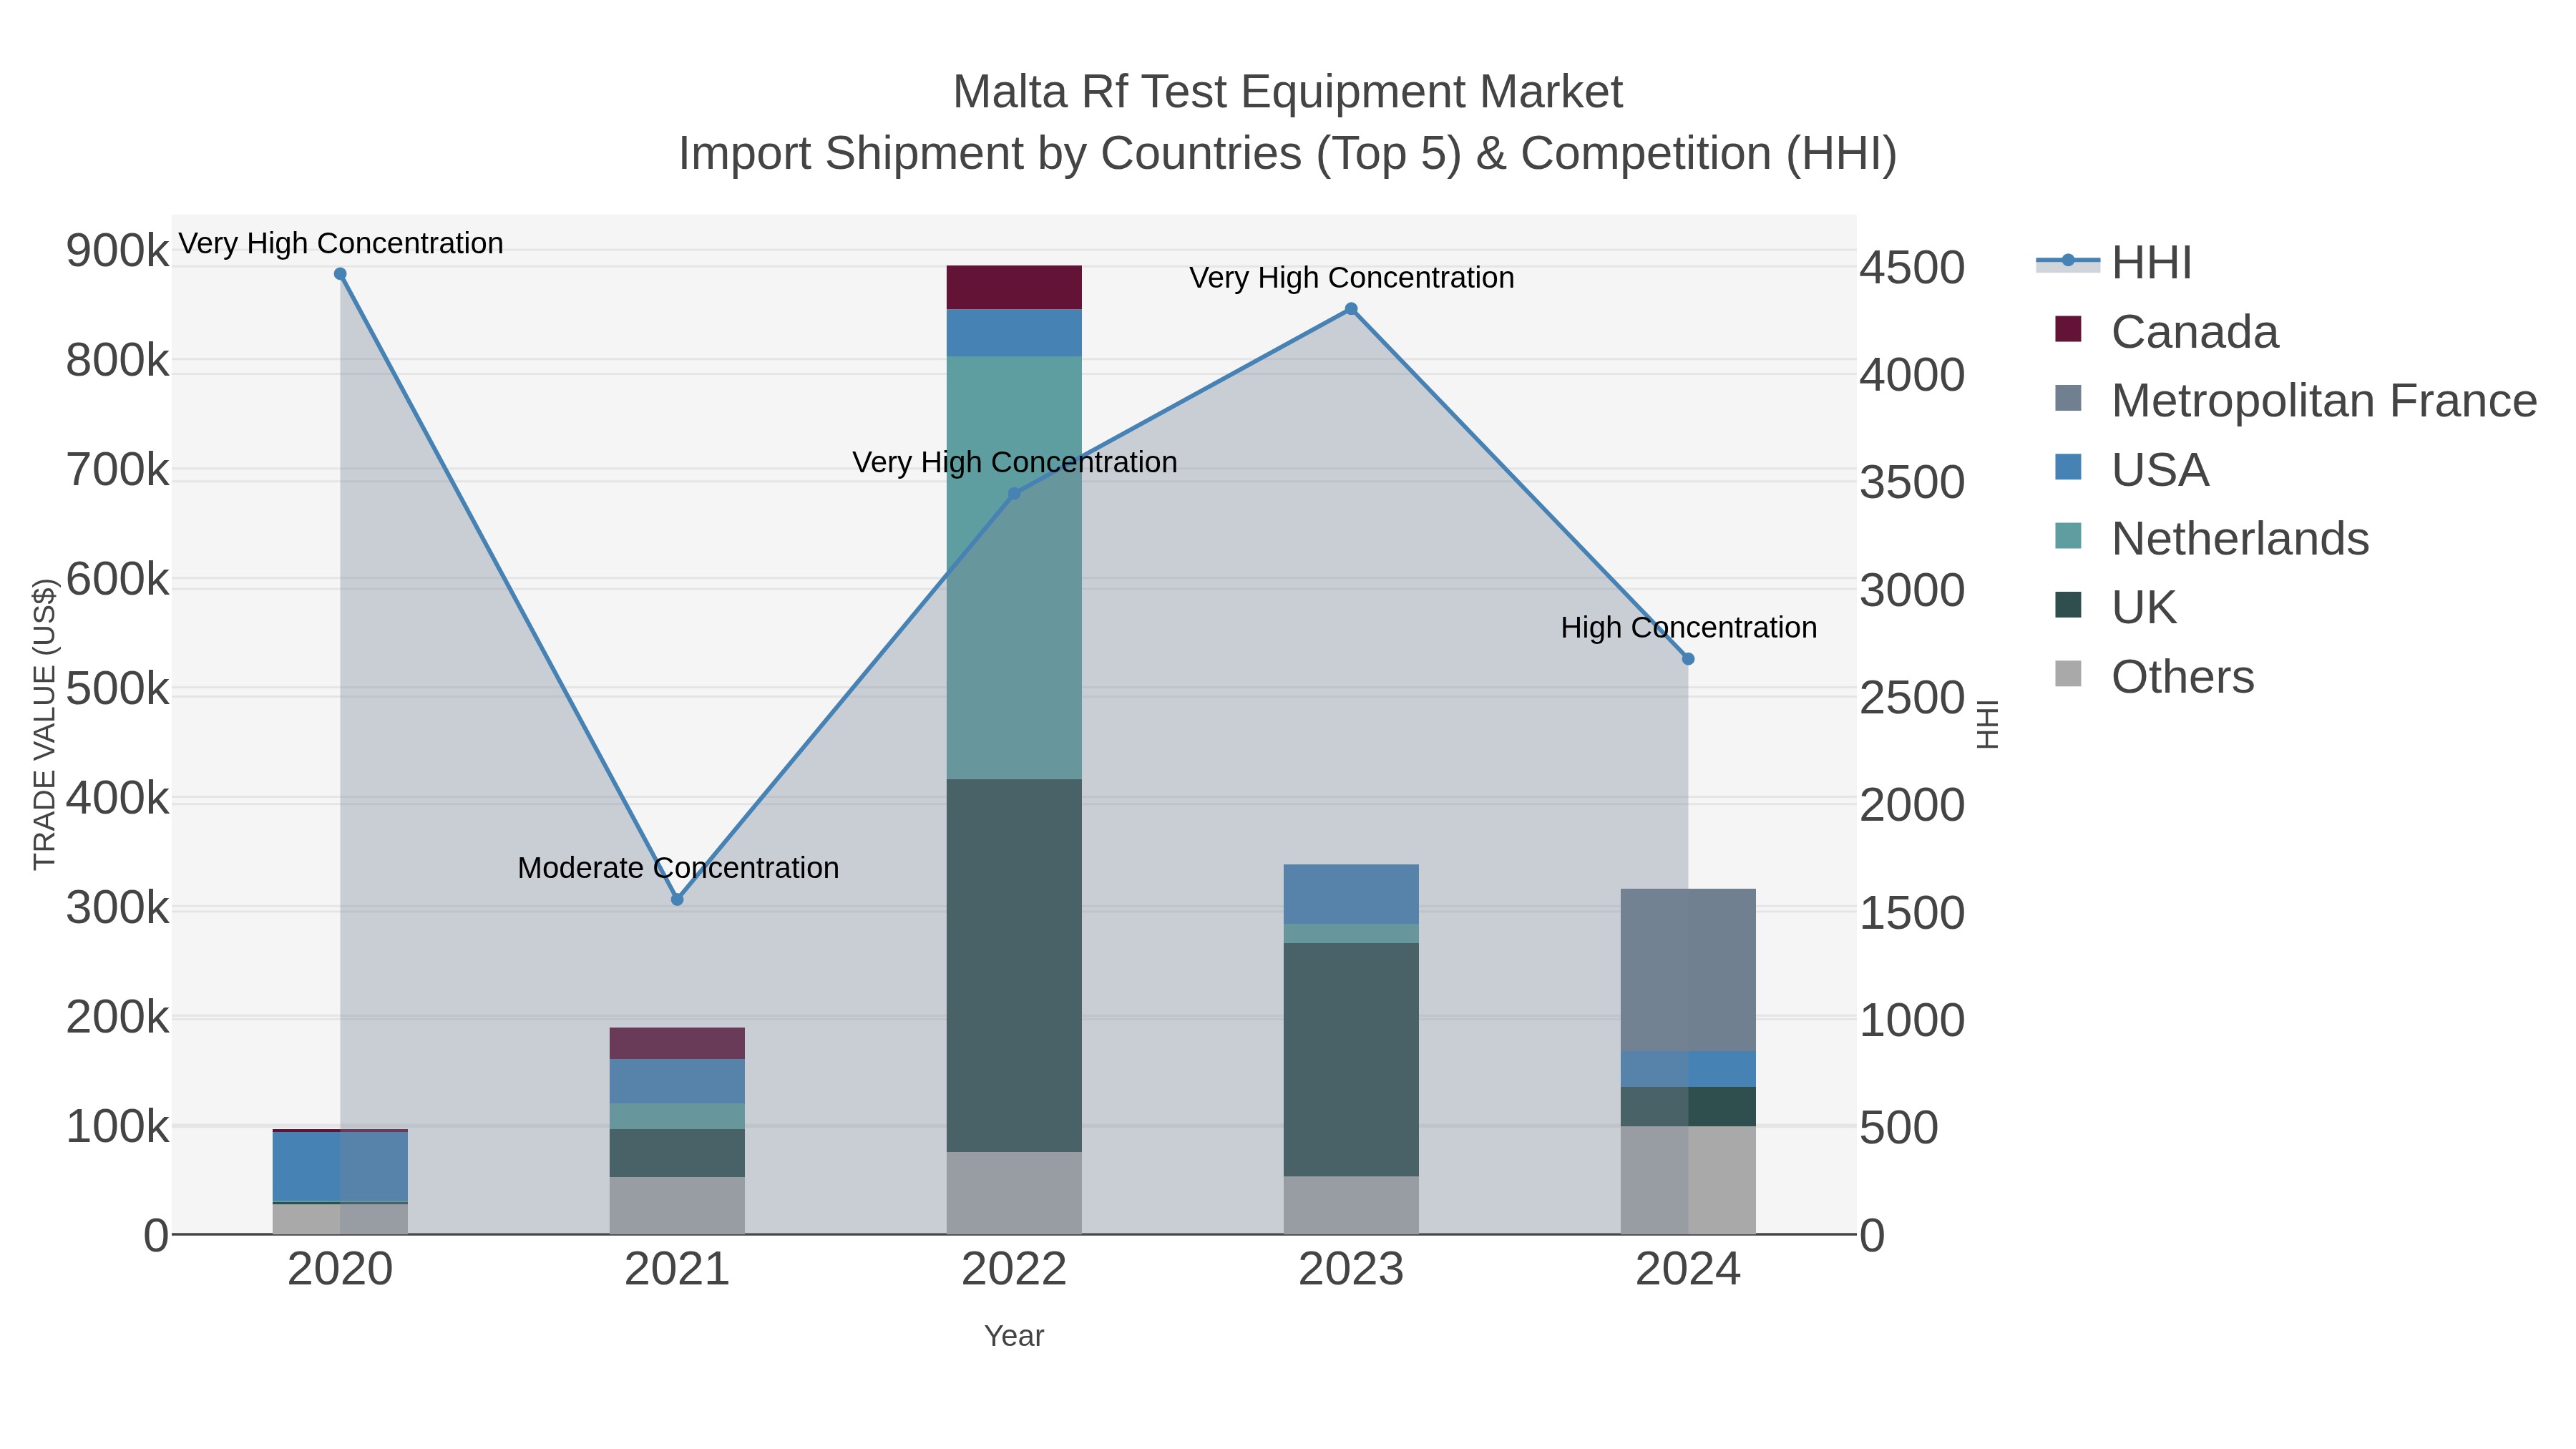The height and width of the screenshot is (1449, 2576).
Task: Click the HHI line marker icon in legend
Action: pyautogui.click(x=2068, y=261)
